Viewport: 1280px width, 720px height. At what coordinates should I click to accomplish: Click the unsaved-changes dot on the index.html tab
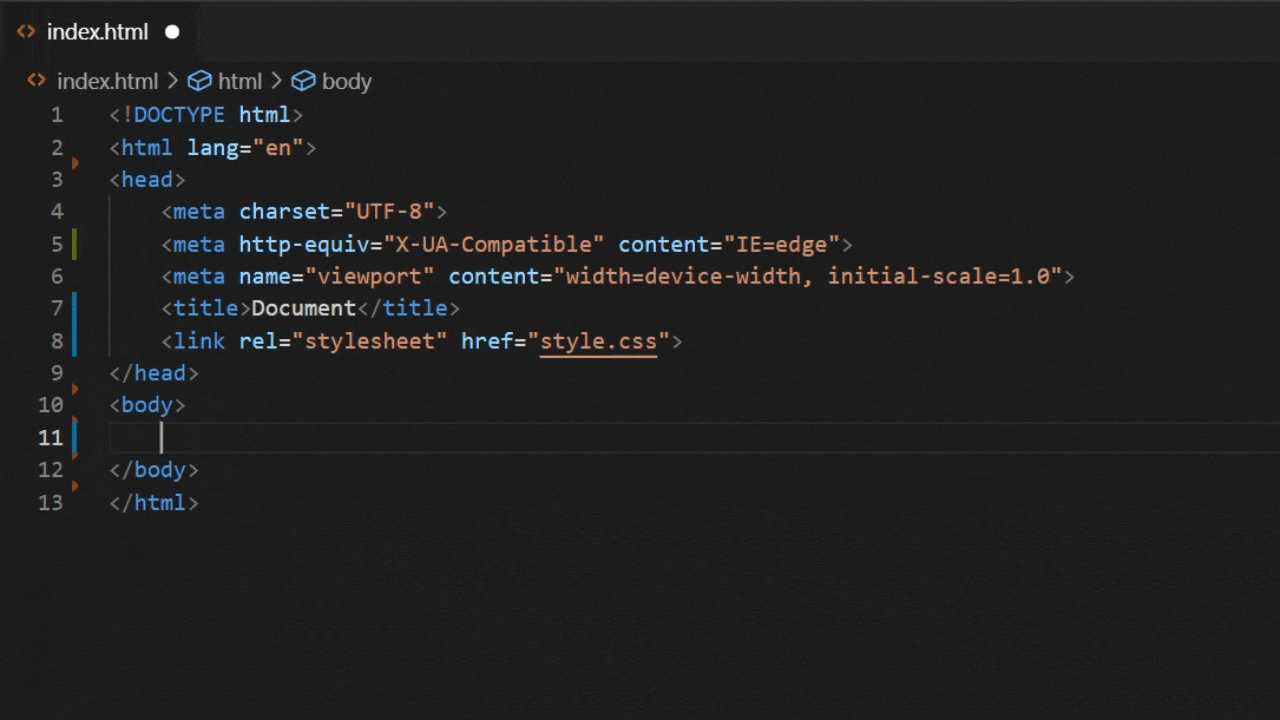click(172, 32)
